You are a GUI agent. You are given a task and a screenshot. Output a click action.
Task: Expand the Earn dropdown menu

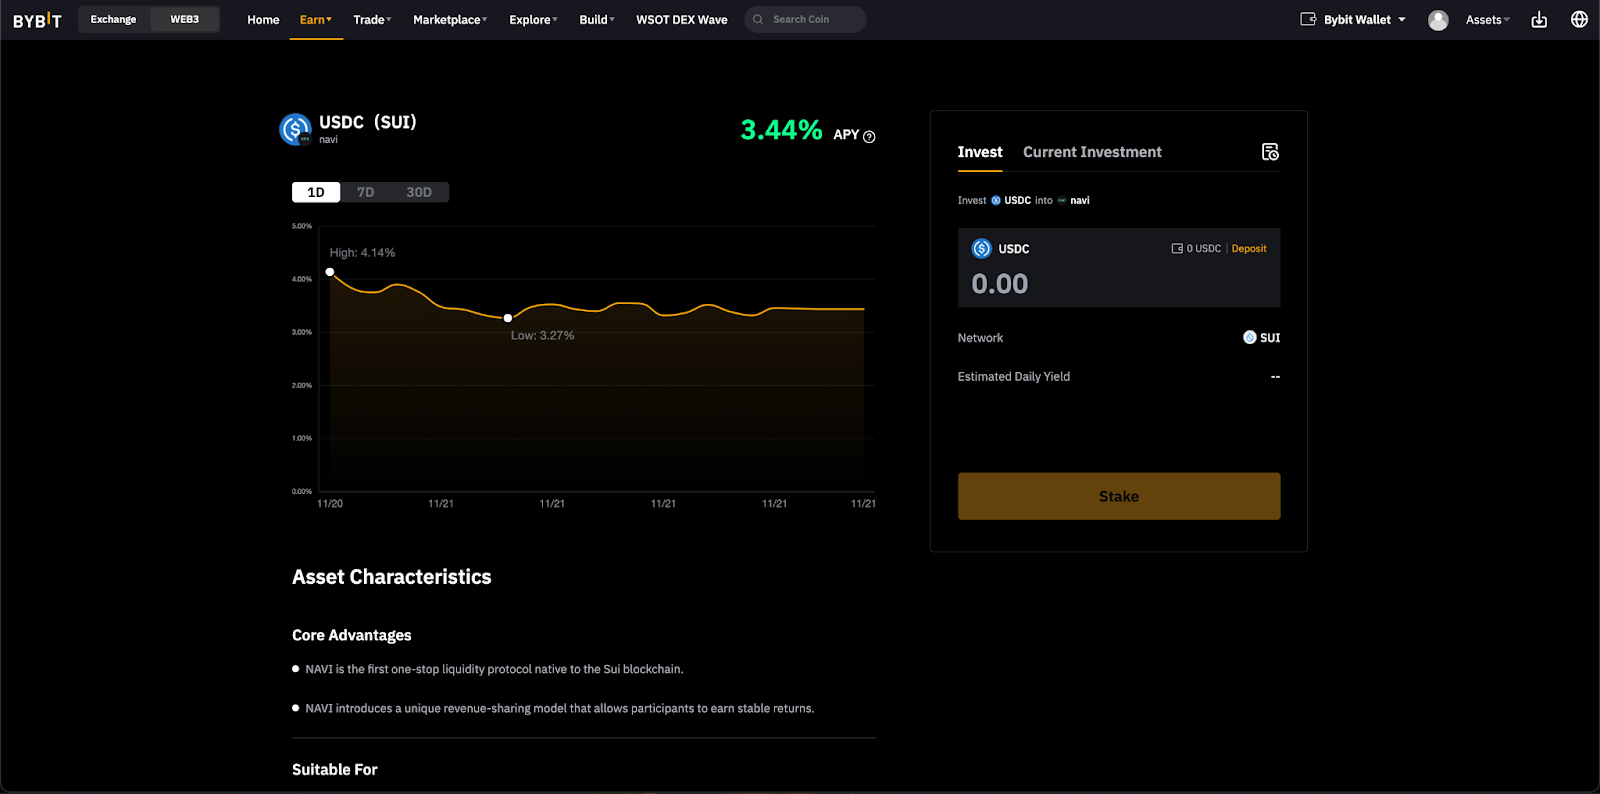pyautogui.click(x=316, y=20)
